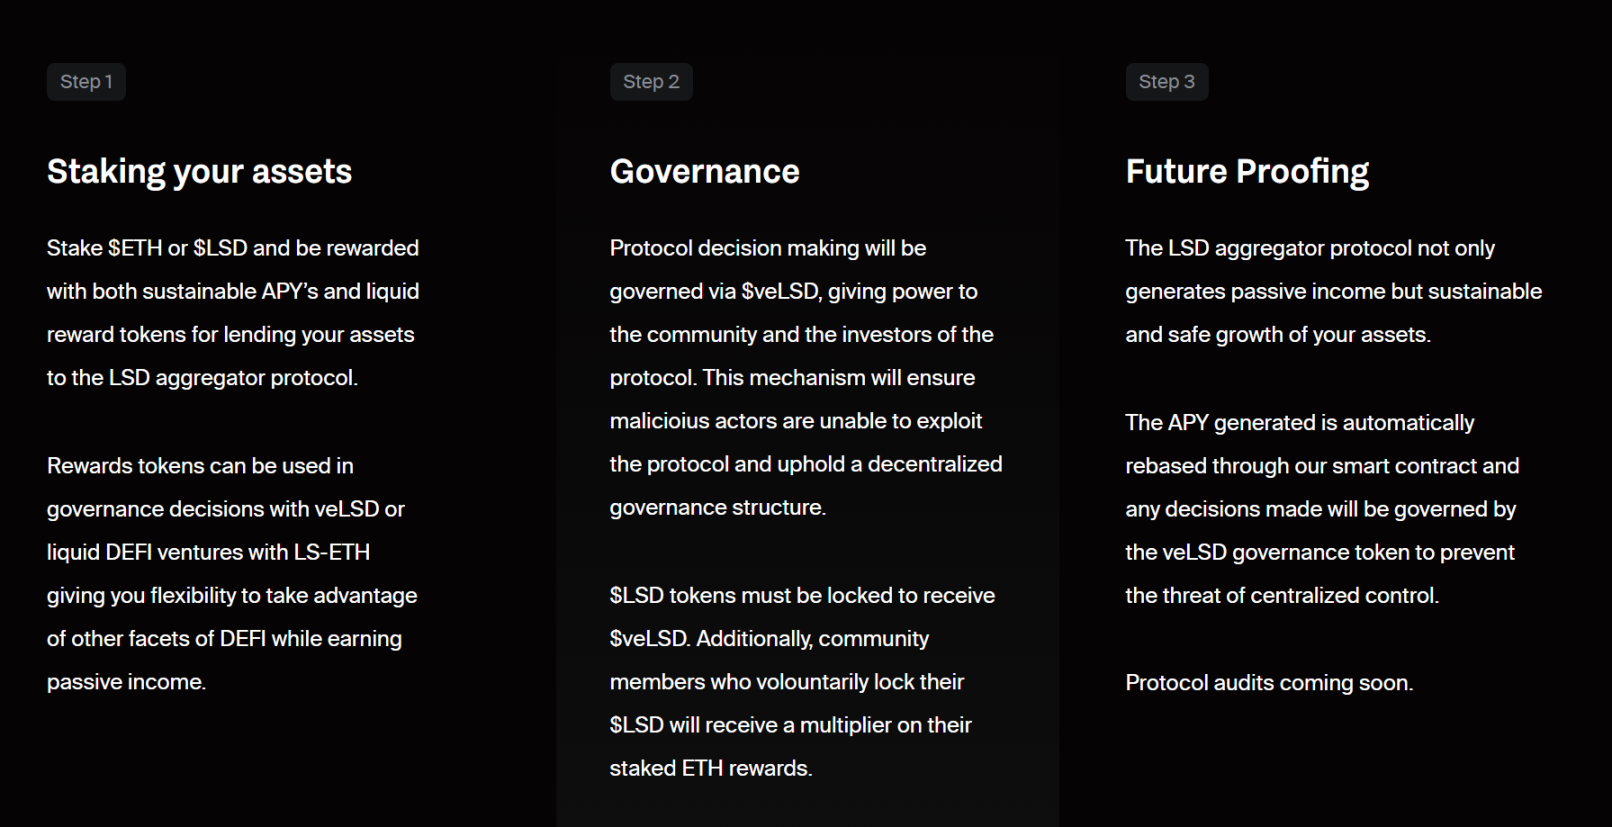Click "staked ETH rewards." line in Governance
Viewport: 1612px width, 827px height.
(711, 768)
